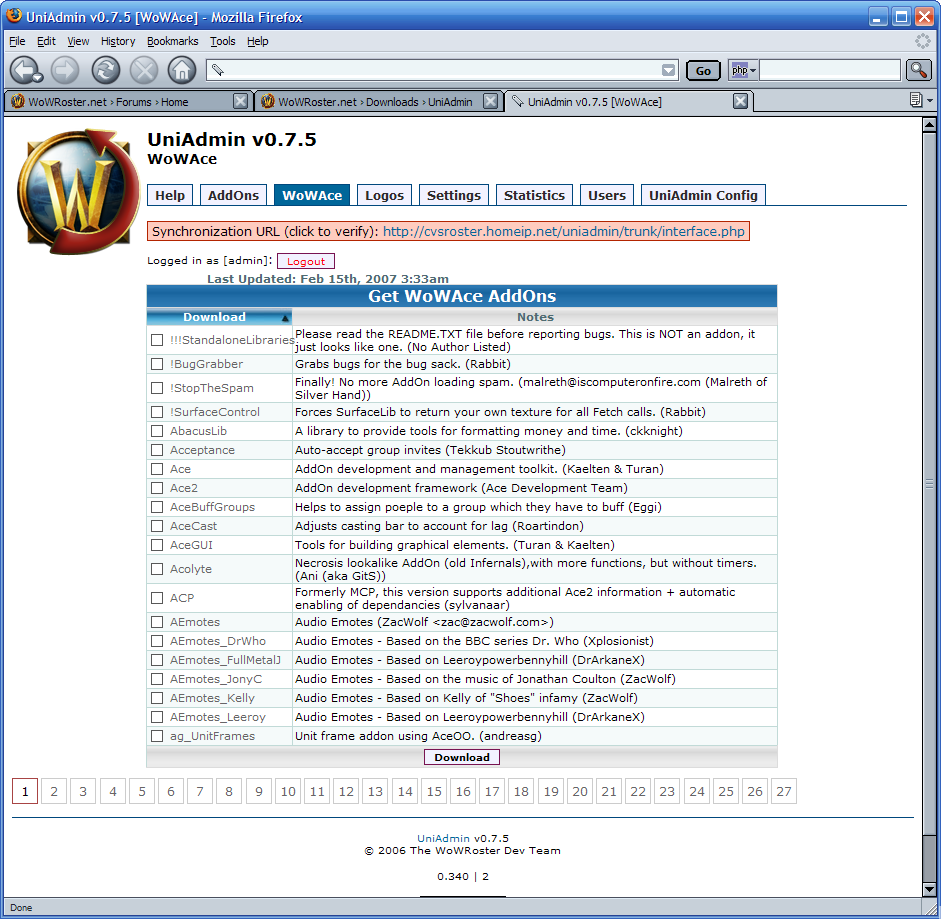This screenshot has height=919, width=941.
Task: Click the scrollbar down arrow
Action: 929,890
